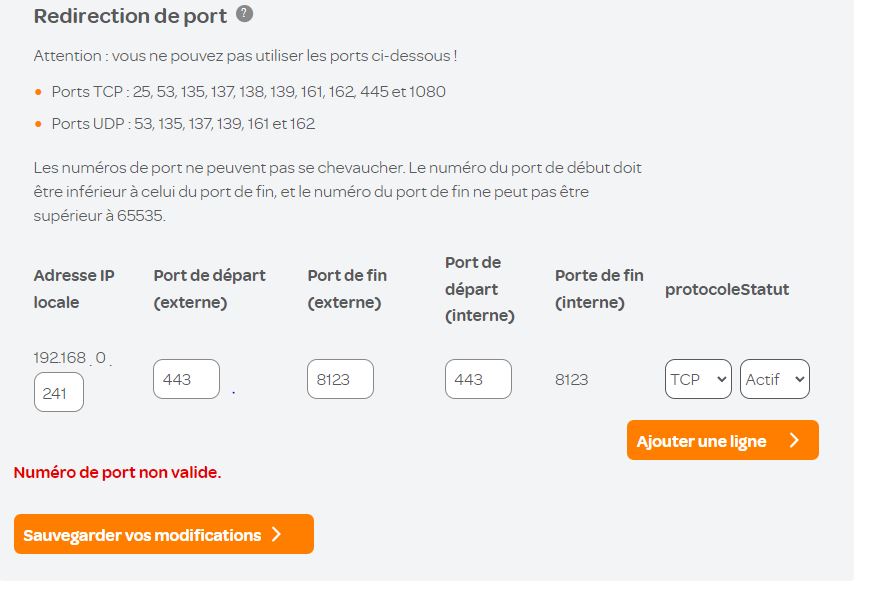The width and height of the screenshot is (891, 596).
Task: Click the help icon beside Redirection de port
Action: (244, 14)
